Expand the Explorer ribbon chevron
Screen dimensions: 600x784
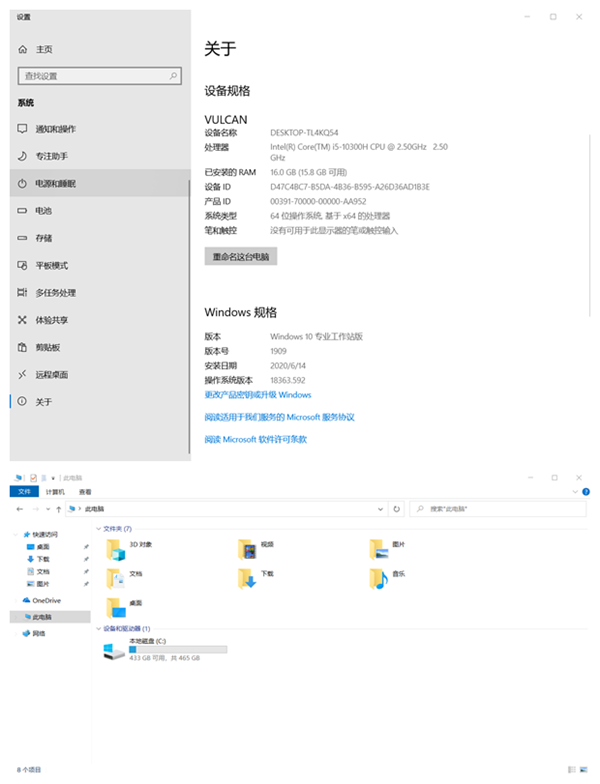click(x=575, y=492)
